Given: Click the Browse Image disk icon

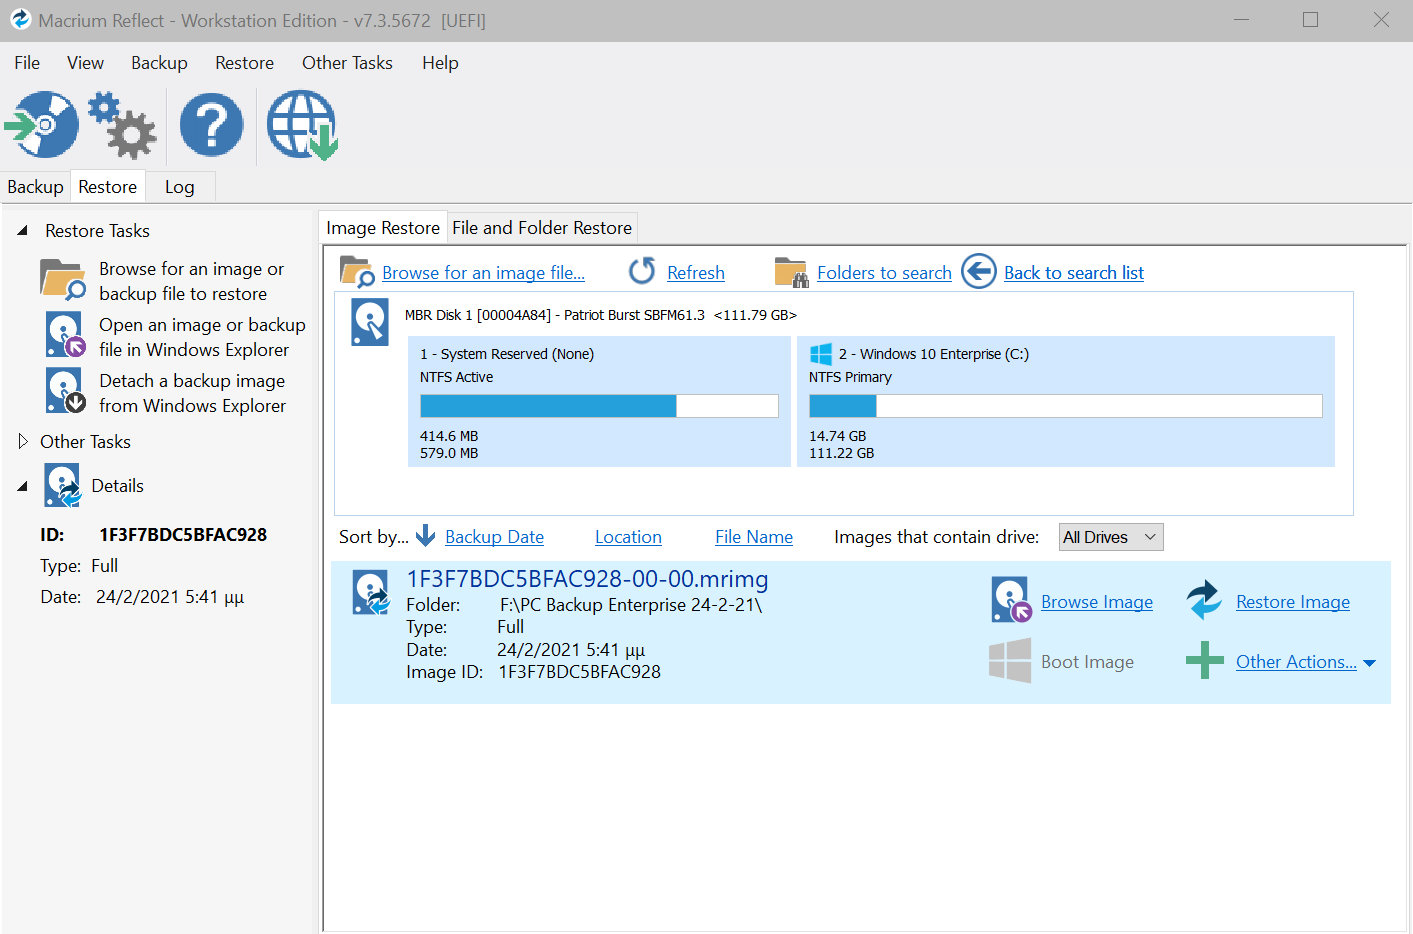Looking at the screenshot, I should tap(1011, 600).
